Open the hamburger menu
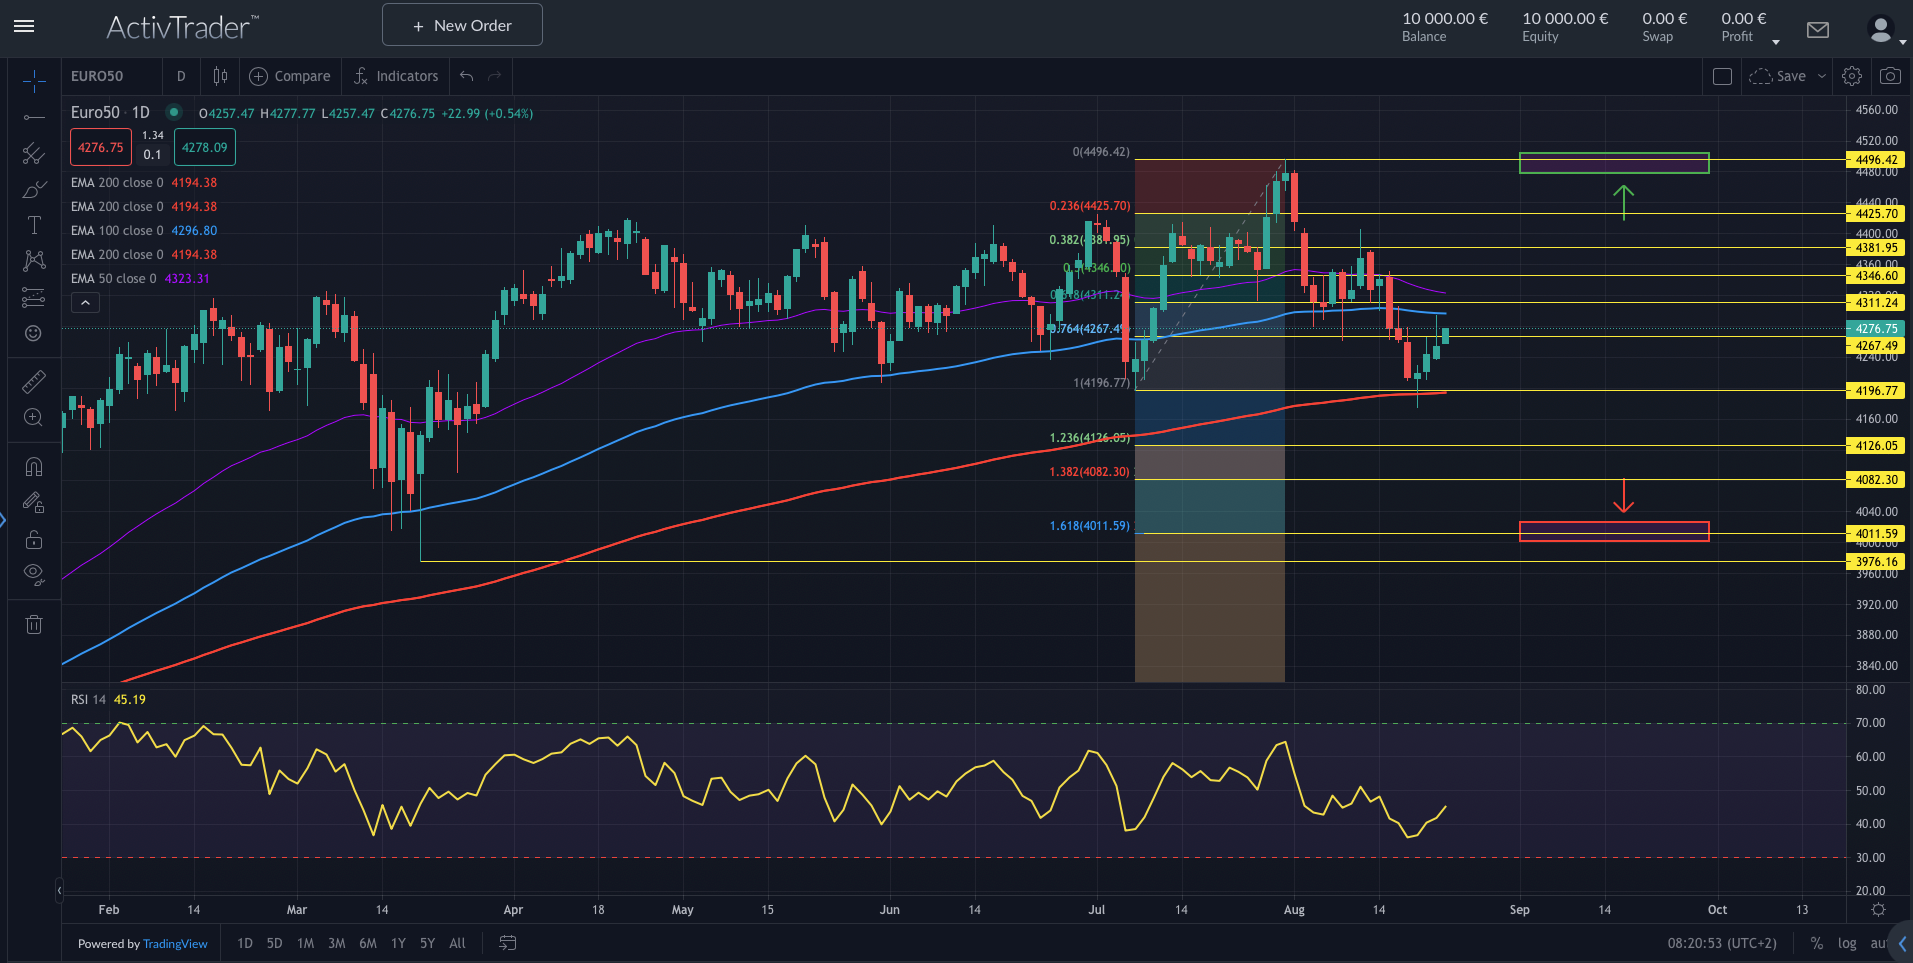The width and height of the screenshot is (1913, 963). (x=24, y=26)
